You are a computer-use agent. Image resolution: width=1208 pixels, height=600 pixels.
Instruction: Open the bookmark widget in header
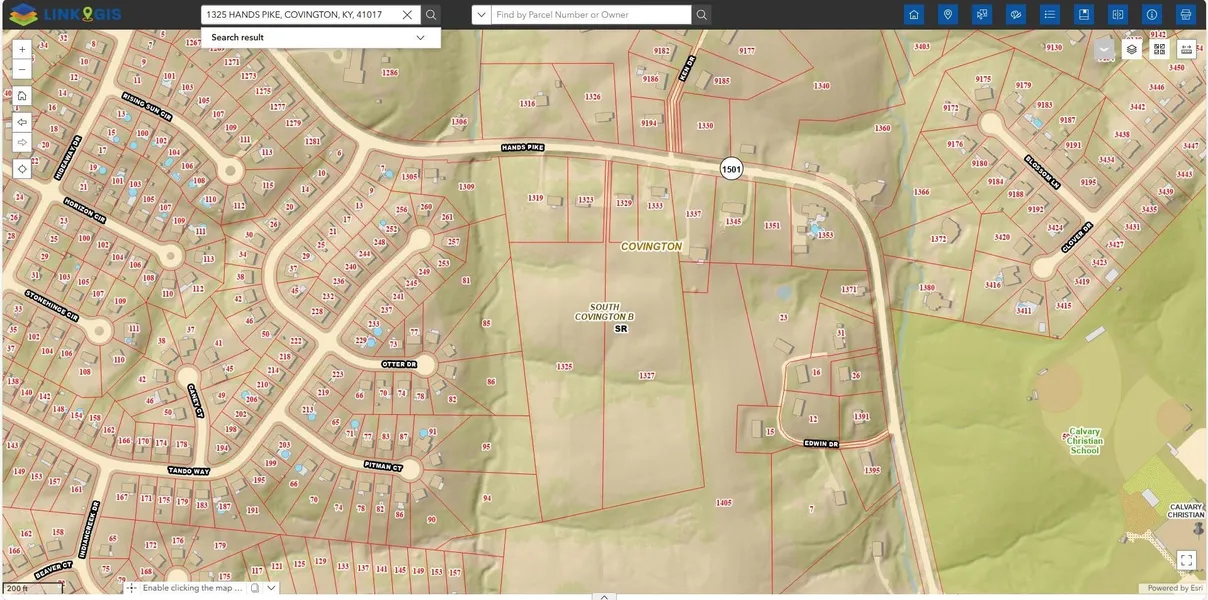coord(1083,15)
